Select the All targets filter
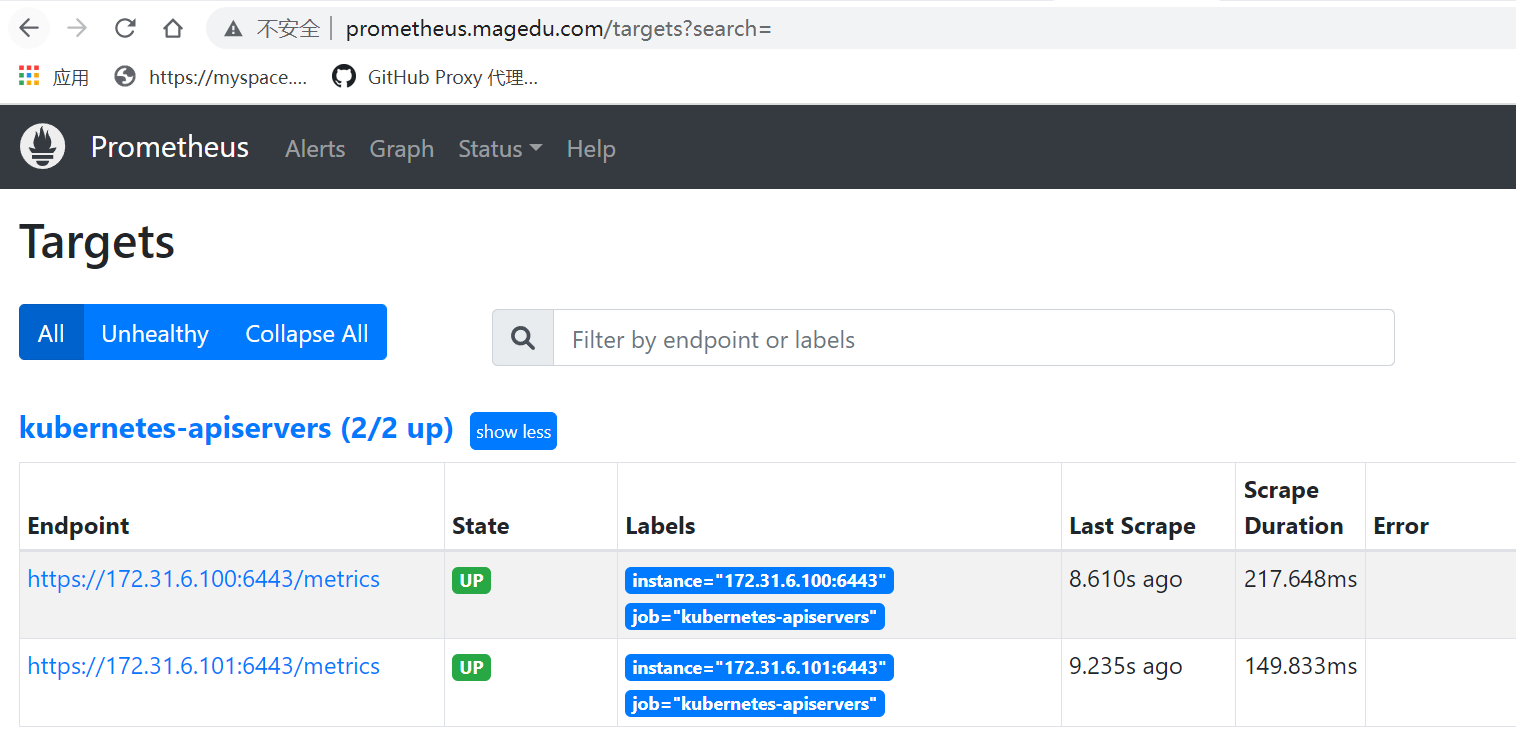1516x745 pixels. click(51, 333)
